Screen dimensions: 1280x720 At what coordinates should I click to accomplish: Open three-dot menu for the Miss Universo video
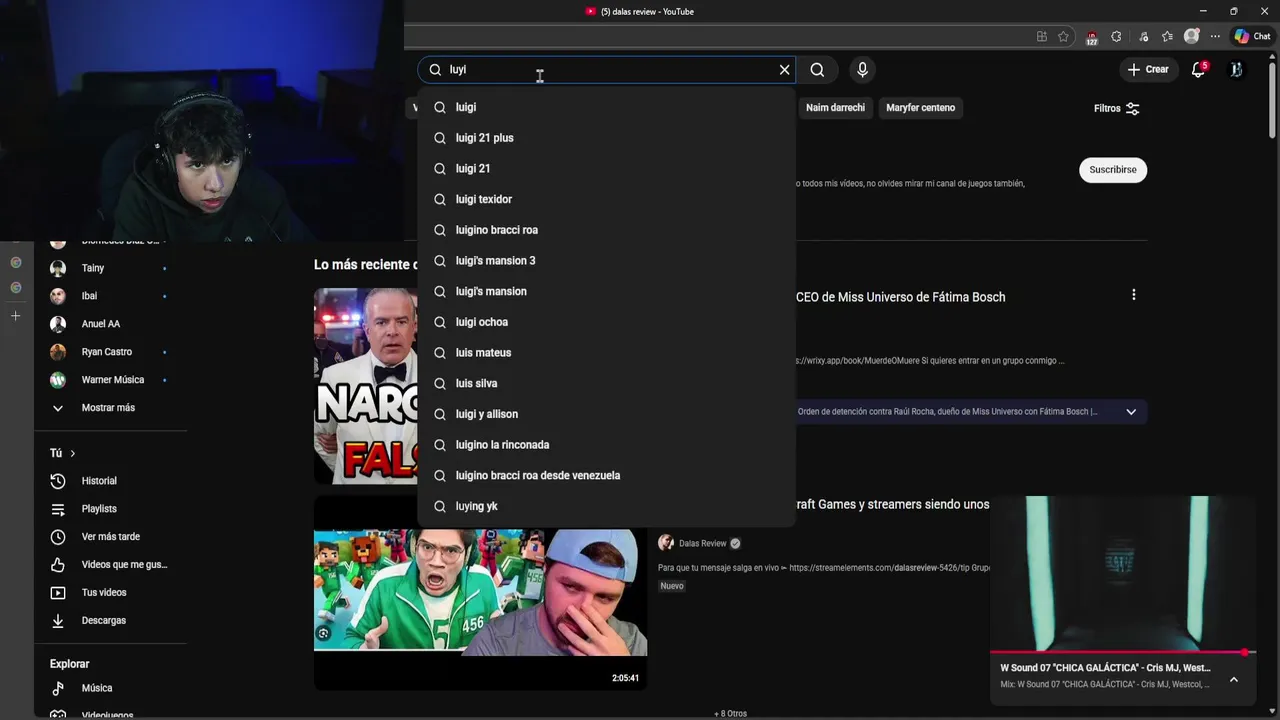(x=1133, y=295)
